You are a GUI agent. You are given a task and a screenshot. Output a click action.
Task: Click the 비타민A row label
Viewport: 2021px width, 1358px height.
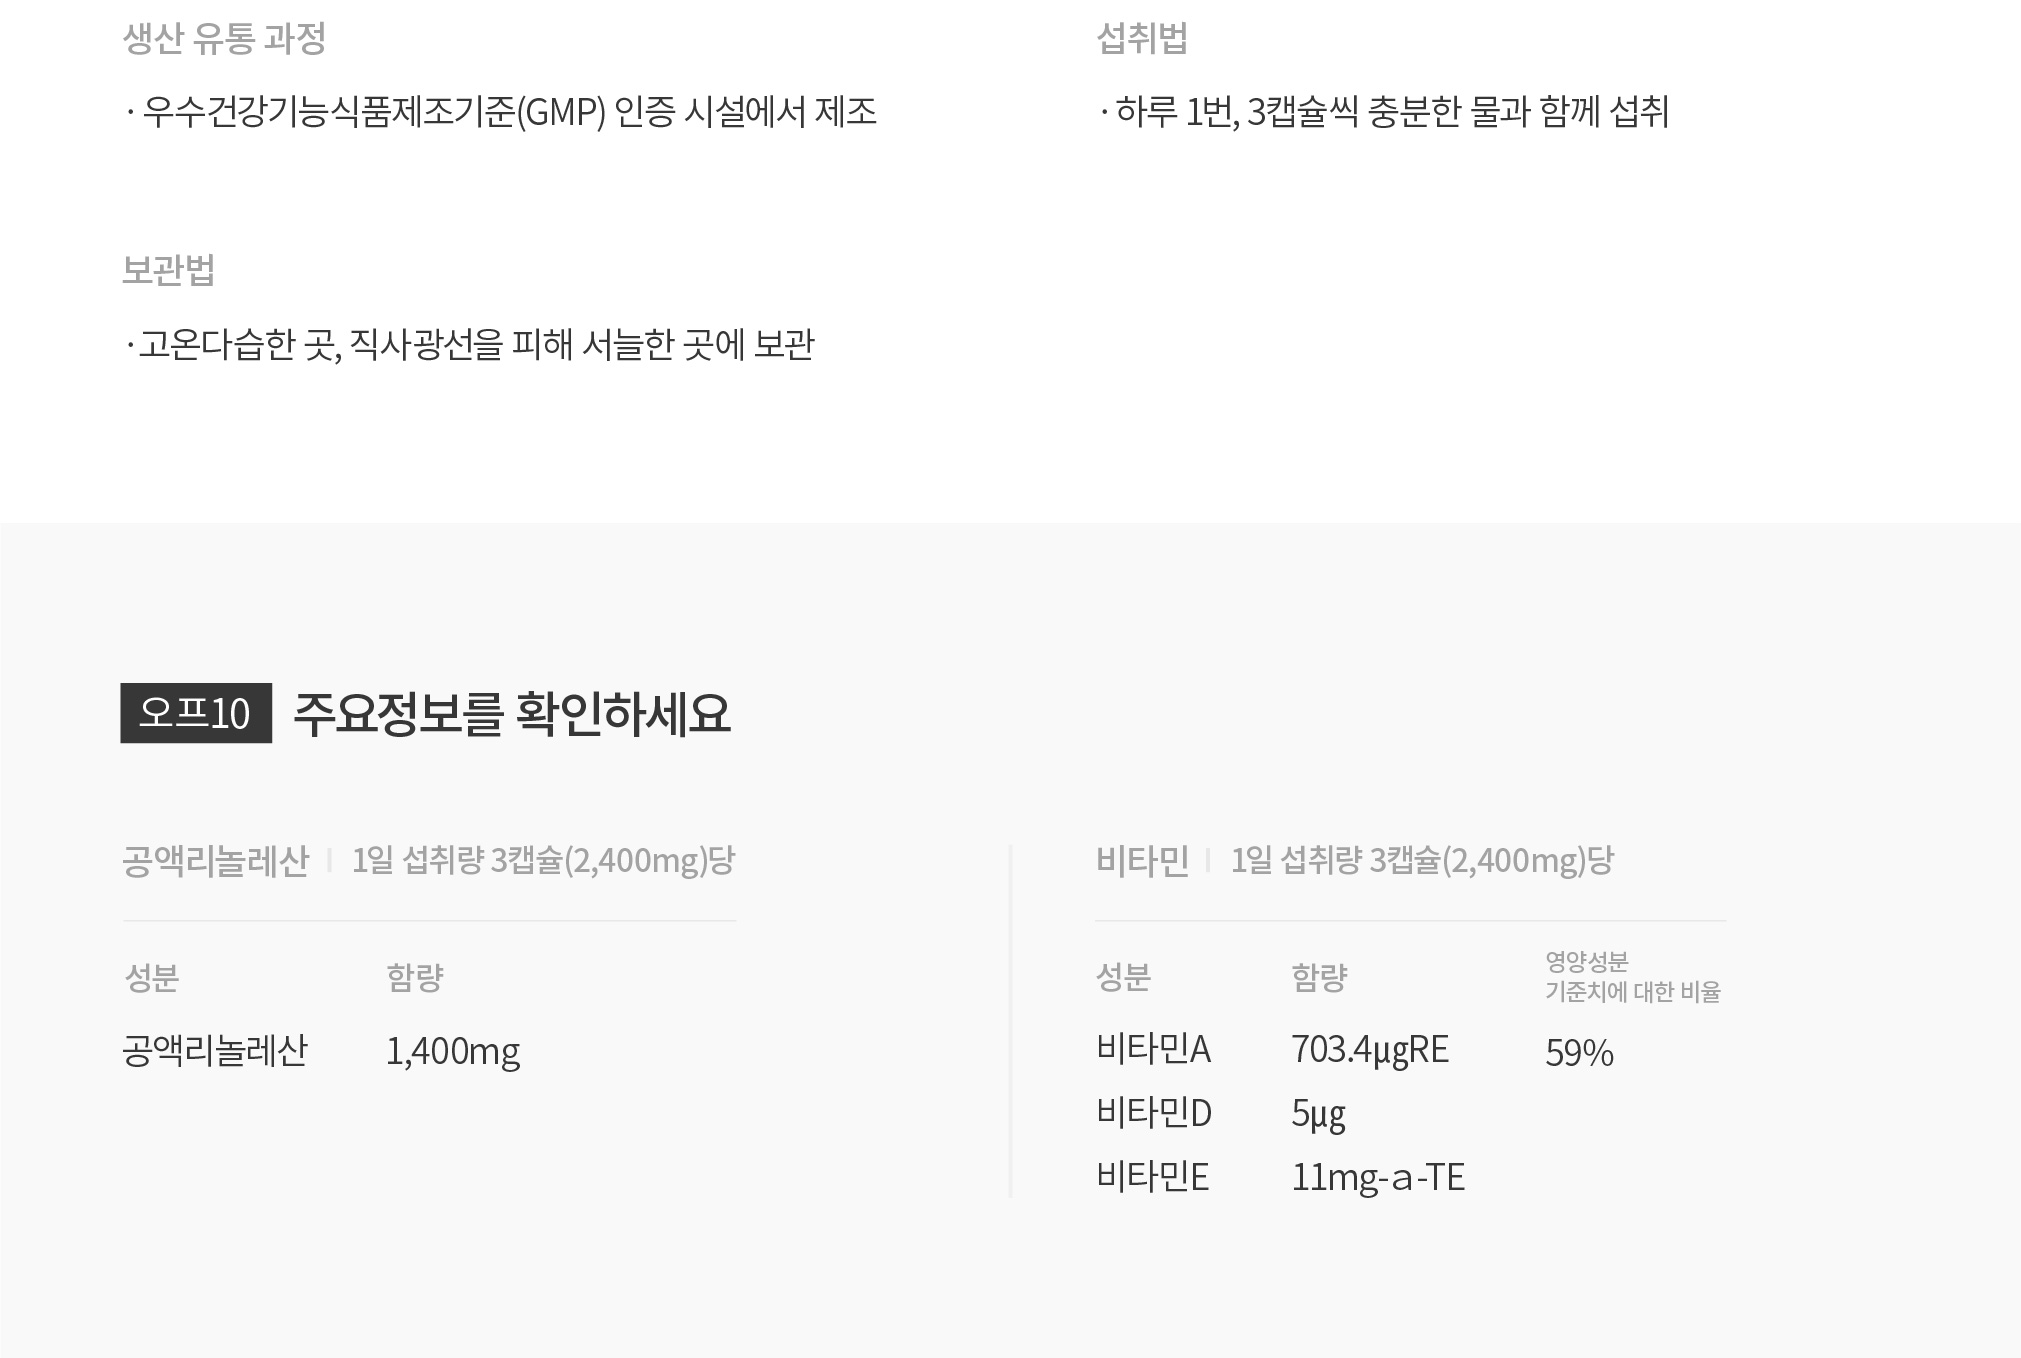pyautogui.click(x=1153, y=1050)
